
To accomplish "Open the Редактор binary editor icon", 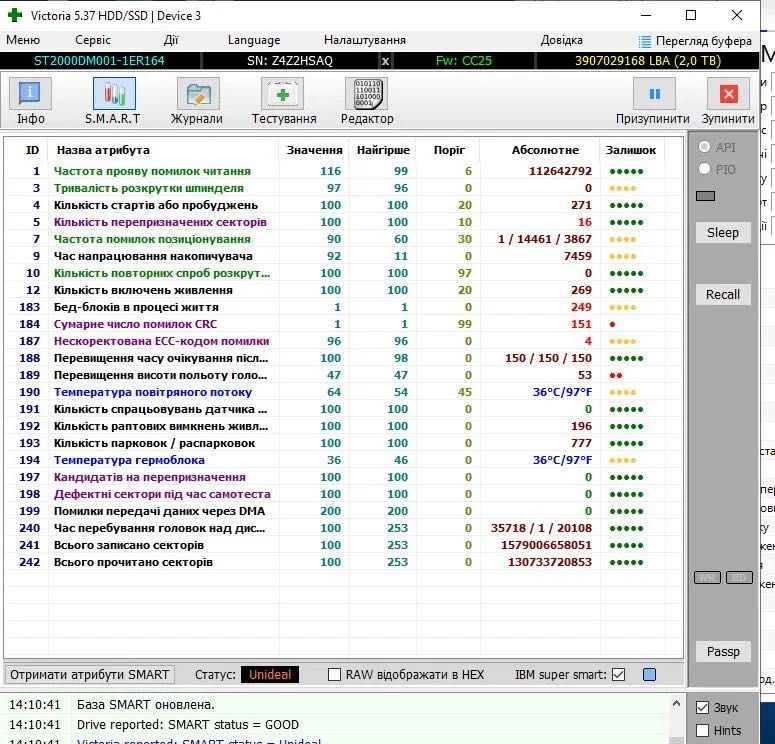I will coord(368,94).
